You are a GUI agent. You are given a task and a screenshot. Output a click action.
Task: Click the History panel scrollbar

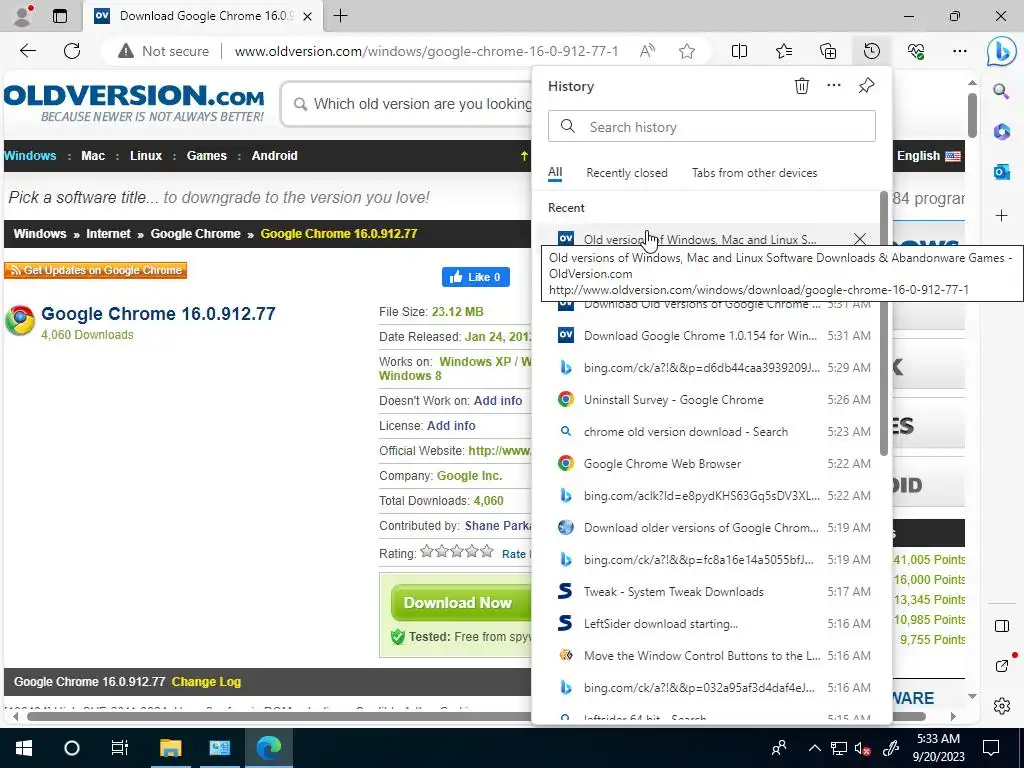(x=884, y=323)
